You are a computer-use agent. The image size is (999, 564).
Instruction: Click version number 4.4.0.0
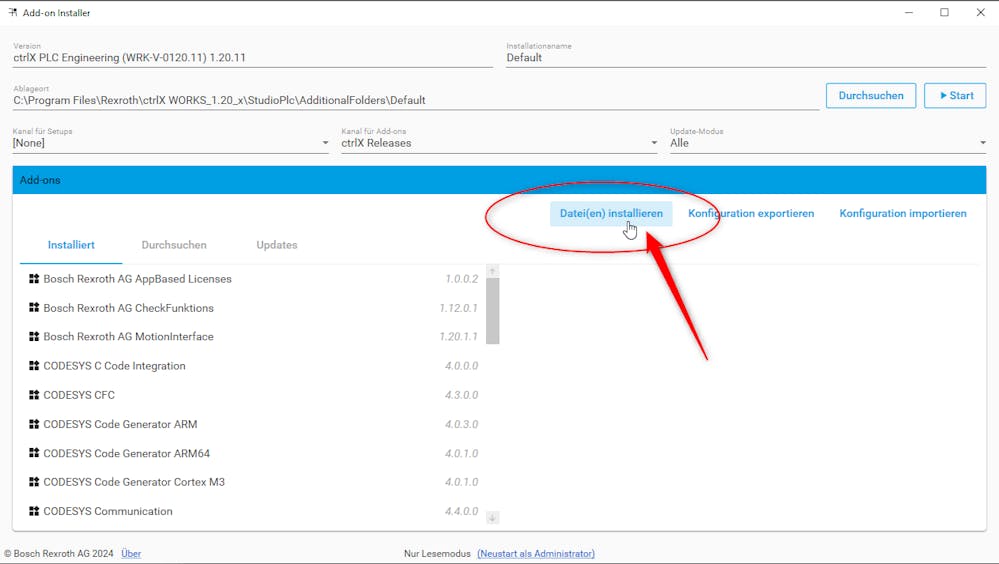click(x=462, y=511)
